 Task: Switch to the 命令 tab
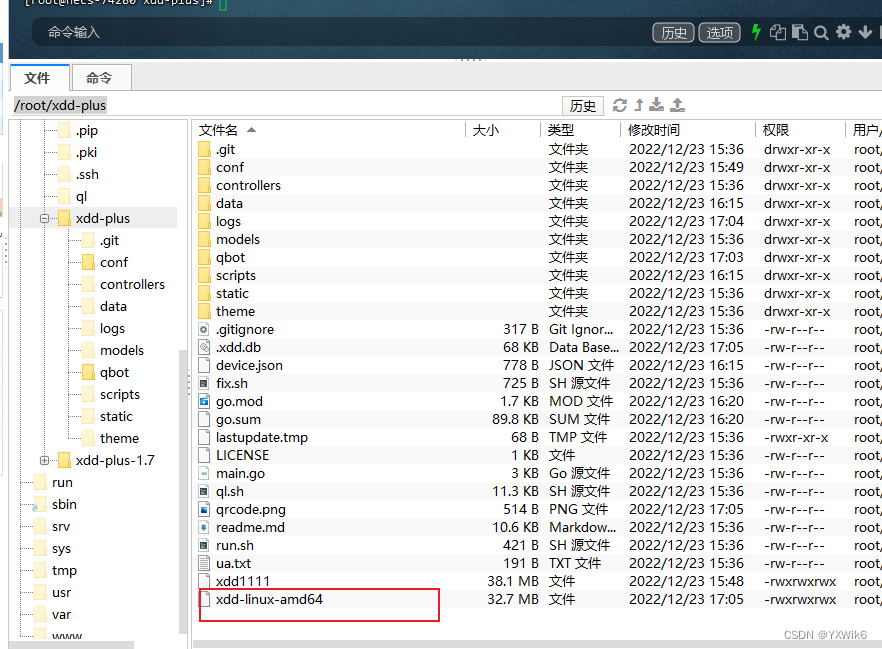[101, 78]
